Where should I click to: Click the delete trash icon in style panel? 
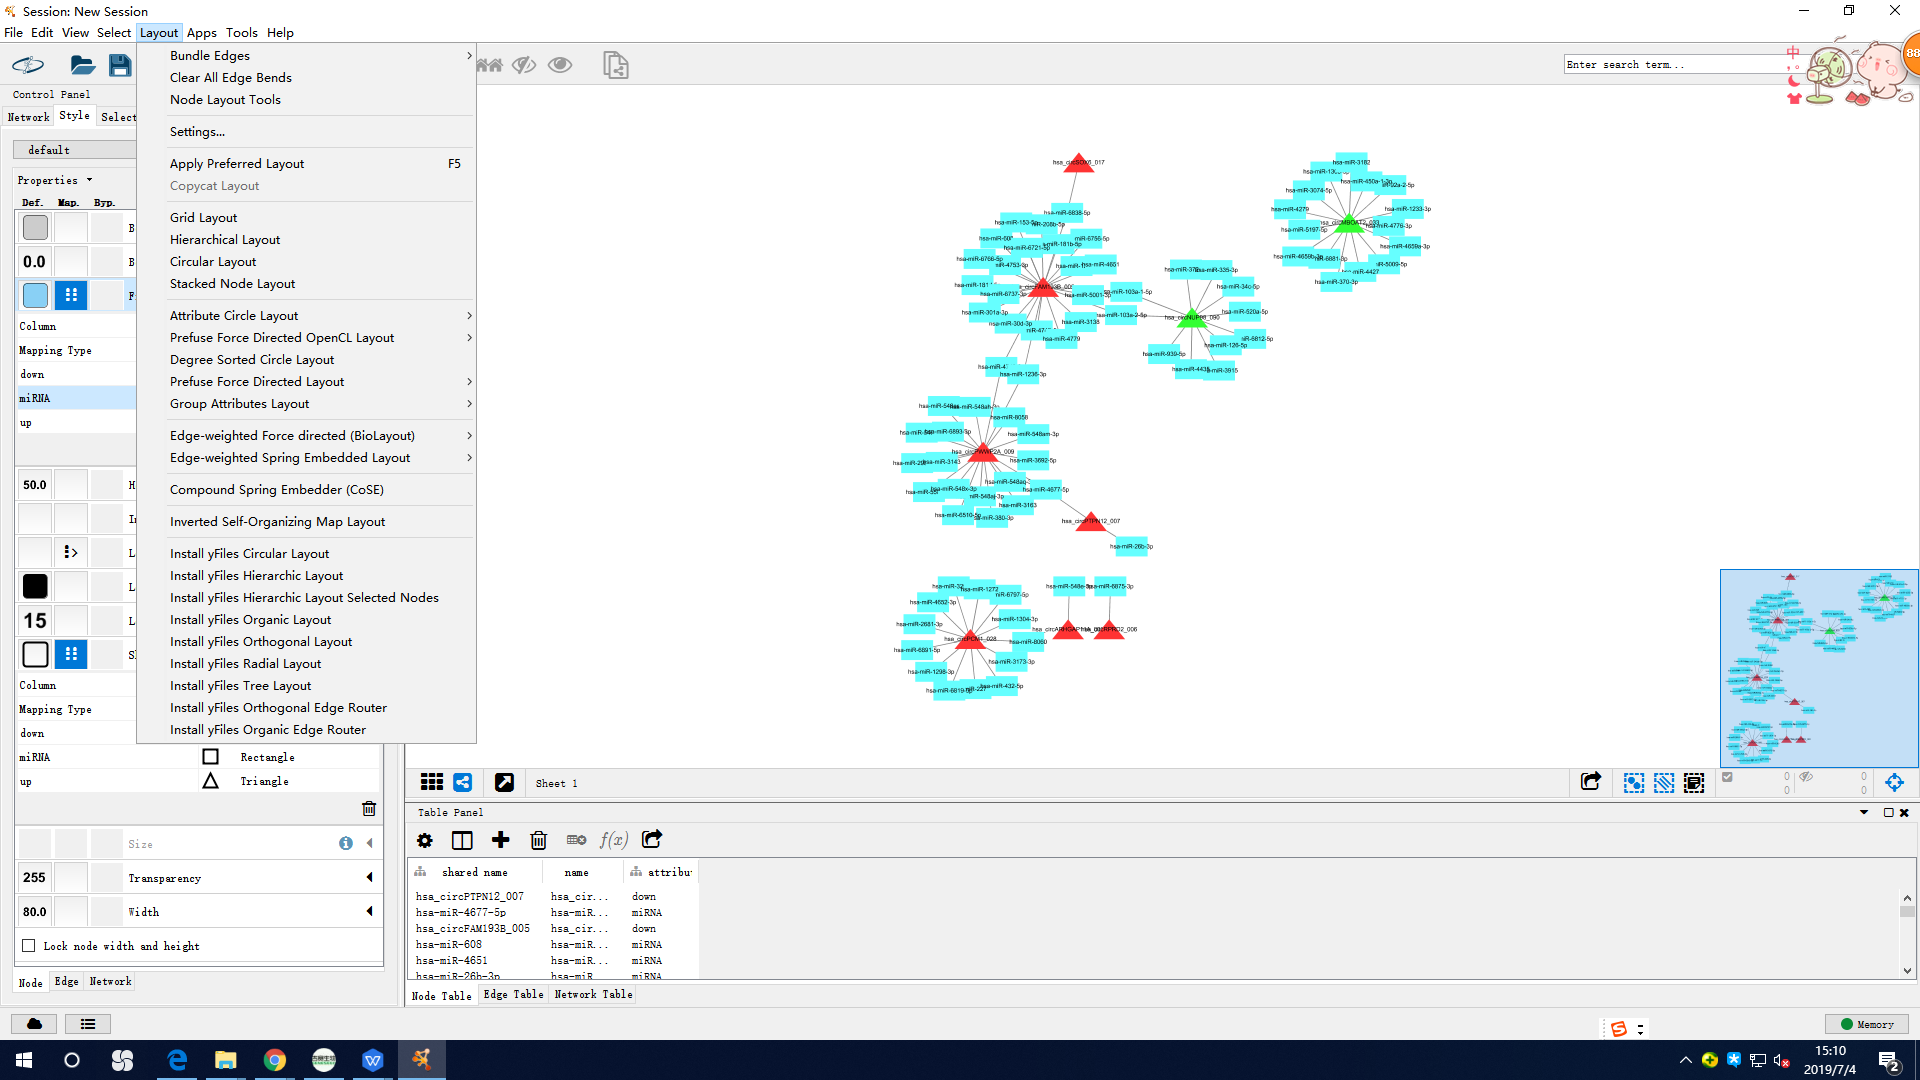point(369,809)
